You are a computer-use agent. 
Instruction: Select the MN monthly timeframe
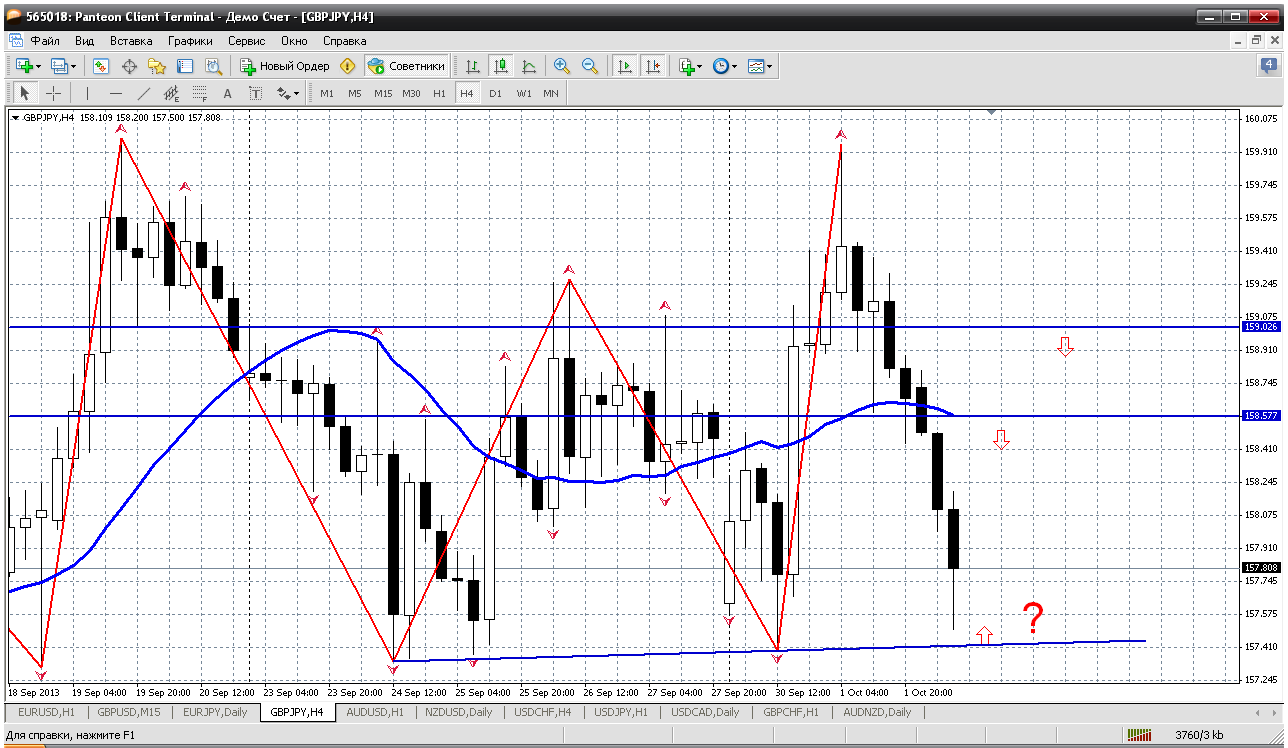pyautogui.click(x=551, y=93)
